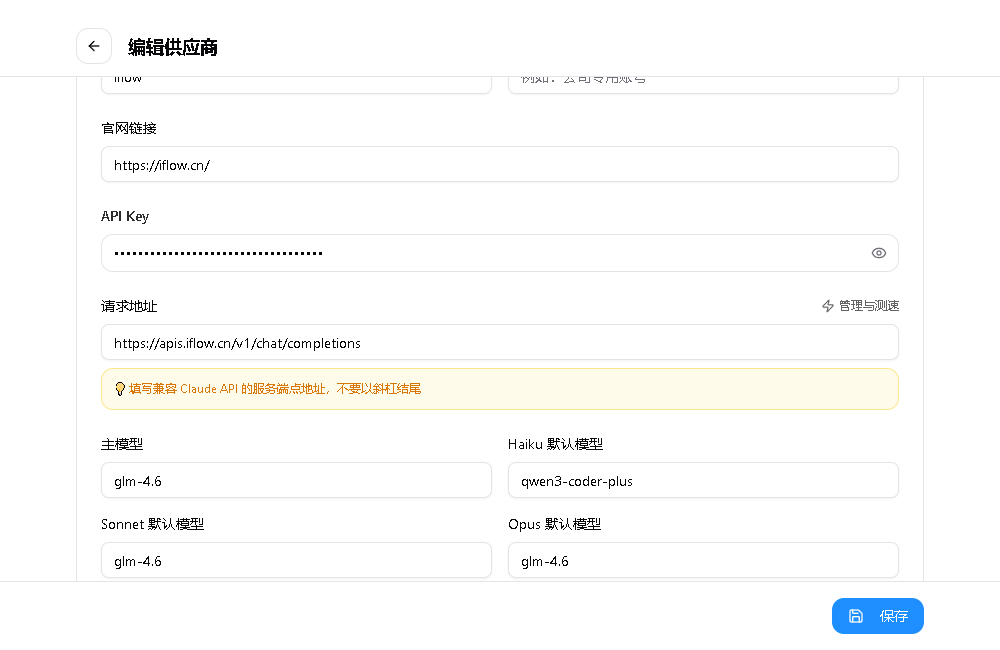Click the yellow Claude API hint text

pyautogui.click(x=275, y=388)
